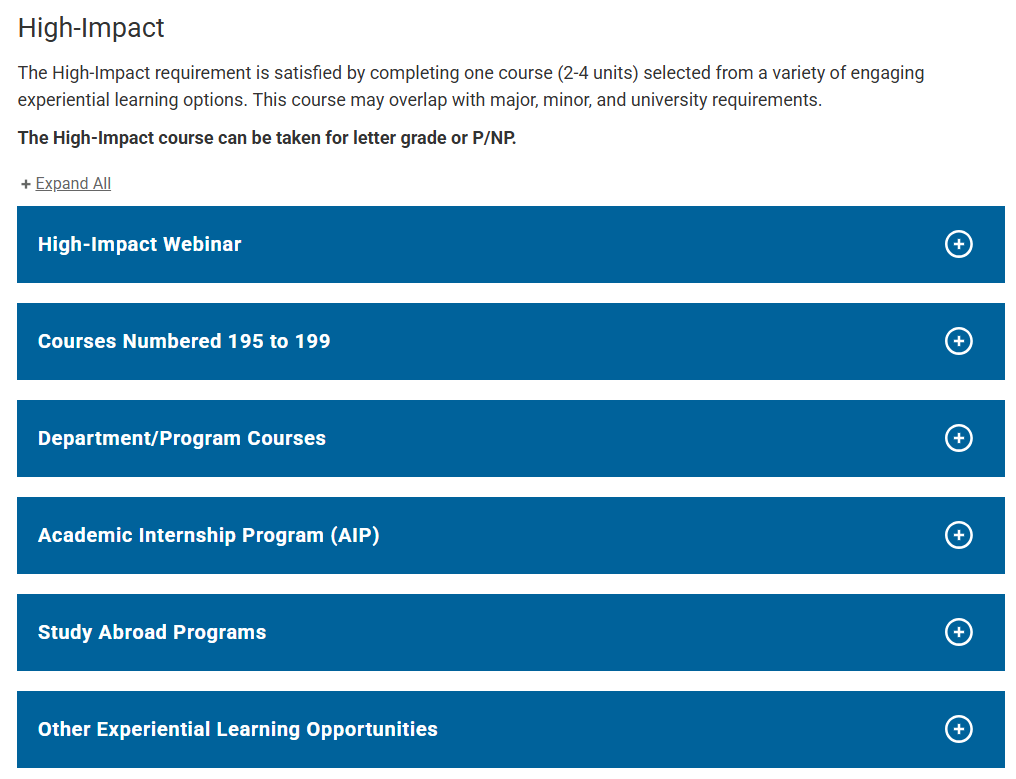Click the small plus sign before Expand All
This screenshot has height=779, width=1016.
point(26,184)
